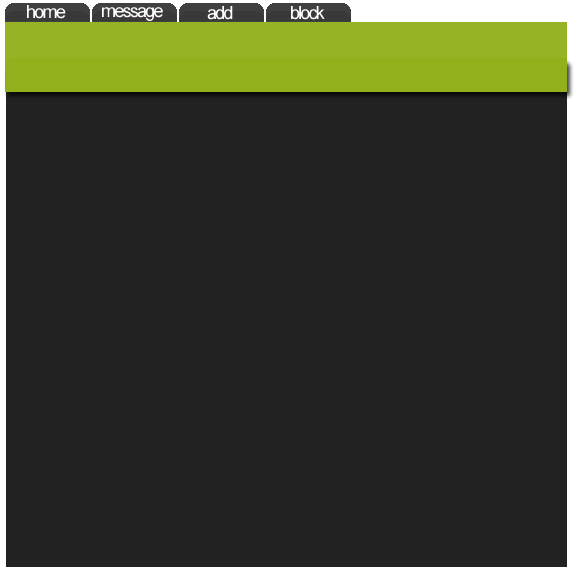Switch to the message tab
This screenshot has height=567, width=574.
134,12
